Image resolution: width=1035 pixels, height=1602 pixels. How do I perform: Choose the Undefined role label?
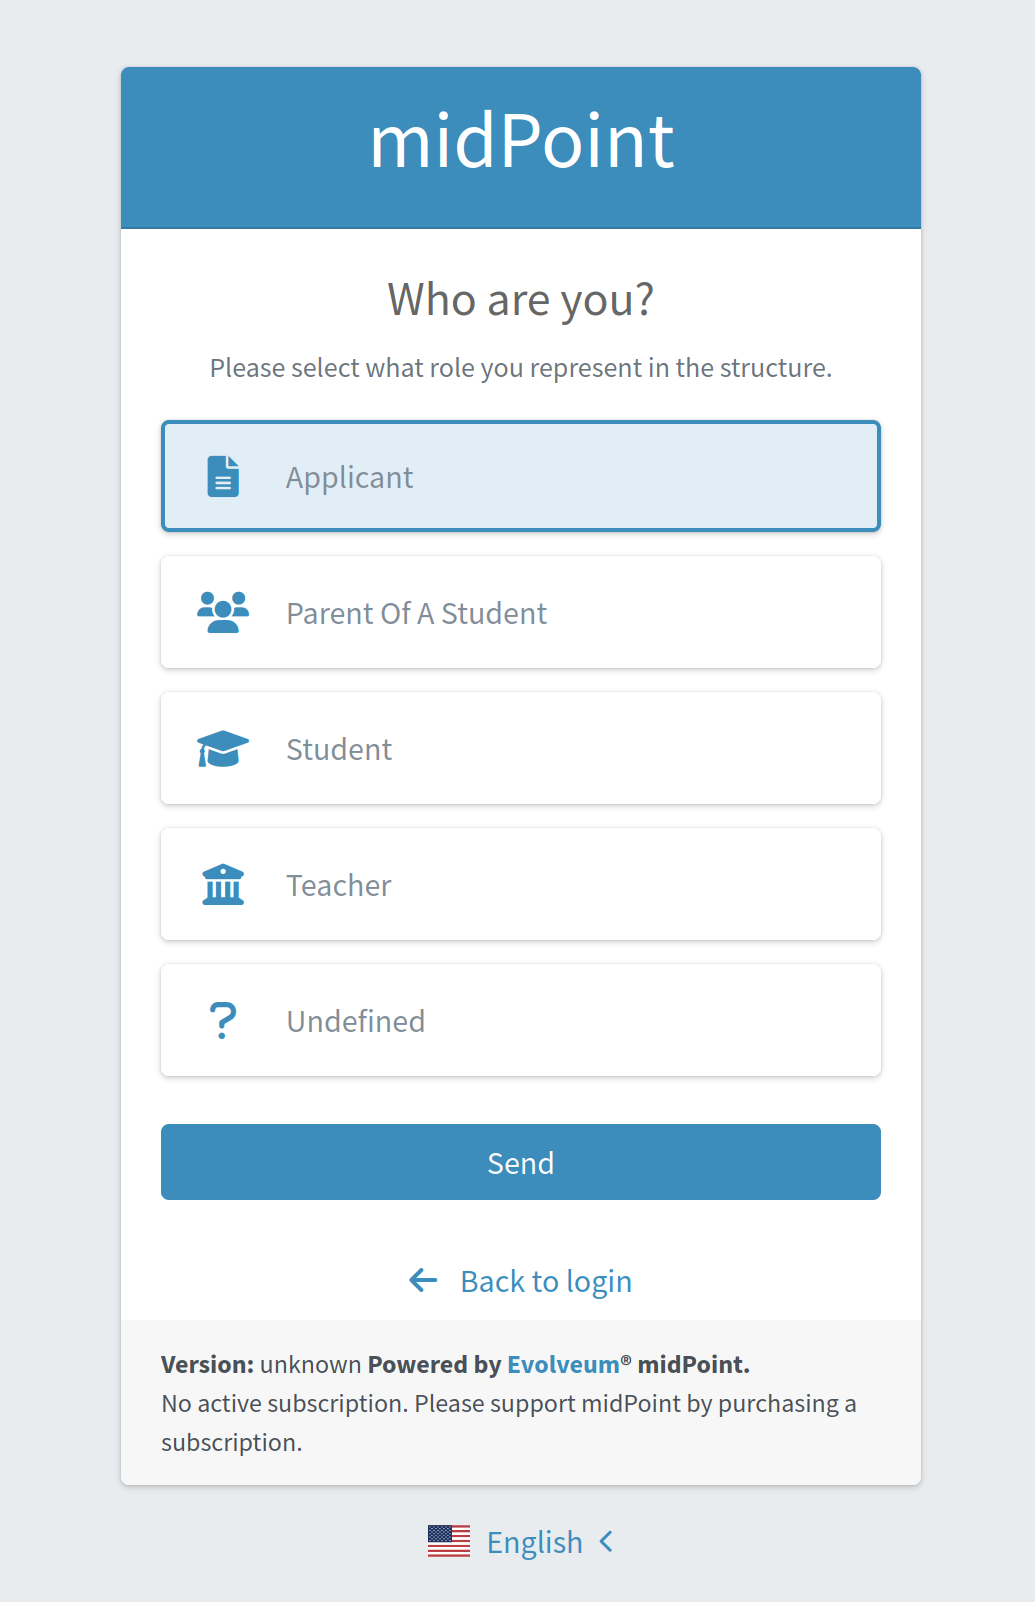356,1021
